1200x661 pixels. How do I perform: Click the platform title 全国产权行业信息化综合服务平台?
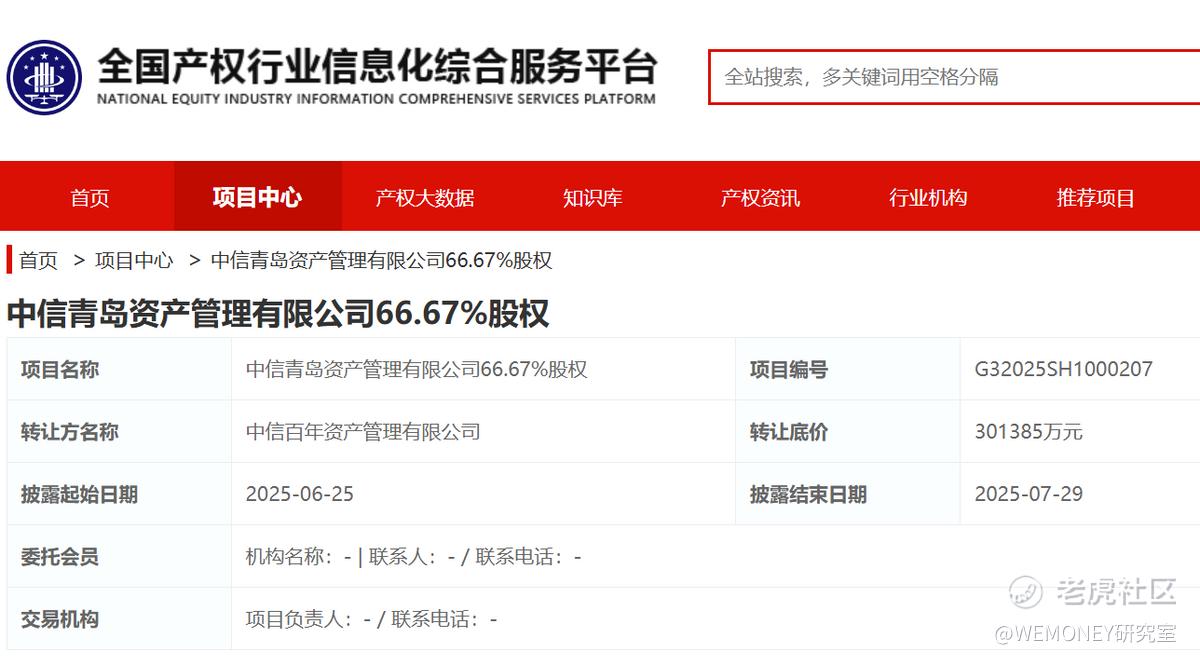pos(376,67)
